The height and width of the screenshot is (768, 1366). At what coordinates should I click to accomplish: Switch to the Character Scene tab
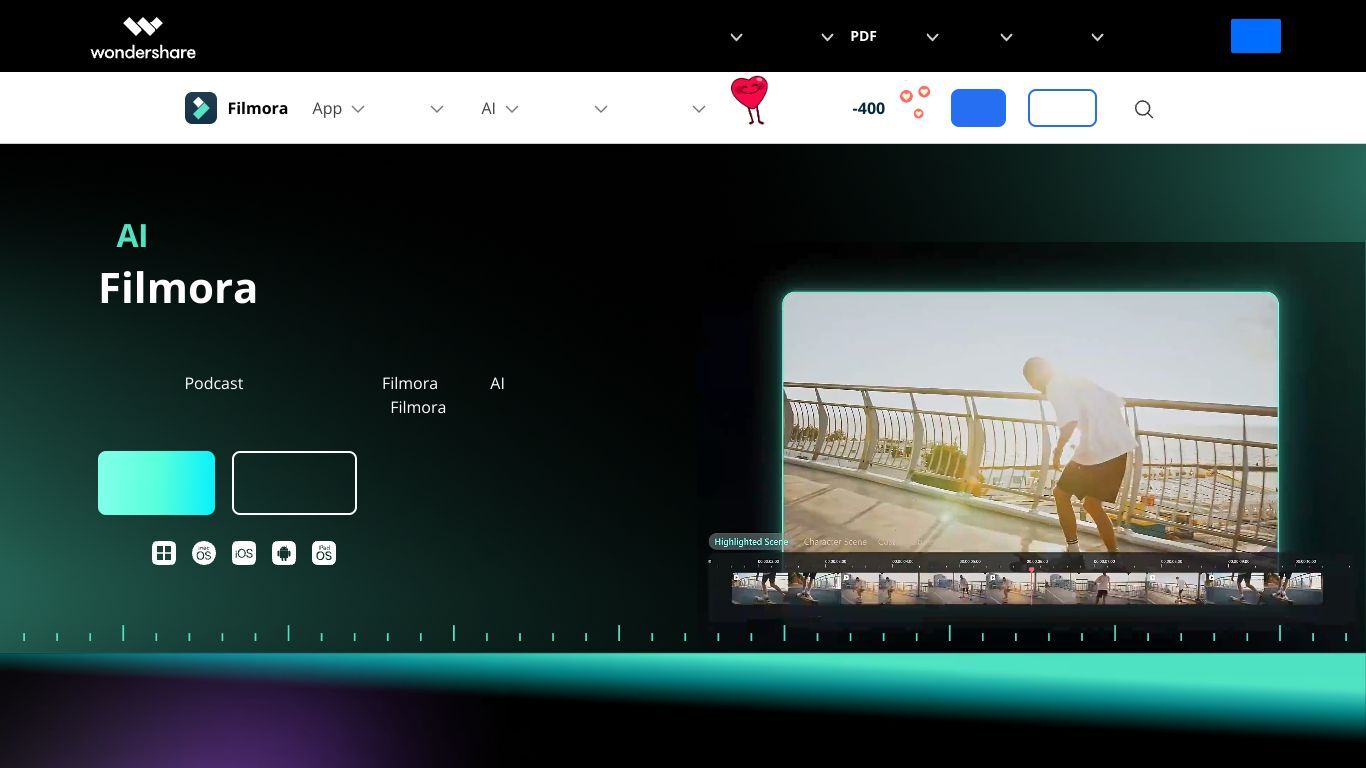[835, 542]
